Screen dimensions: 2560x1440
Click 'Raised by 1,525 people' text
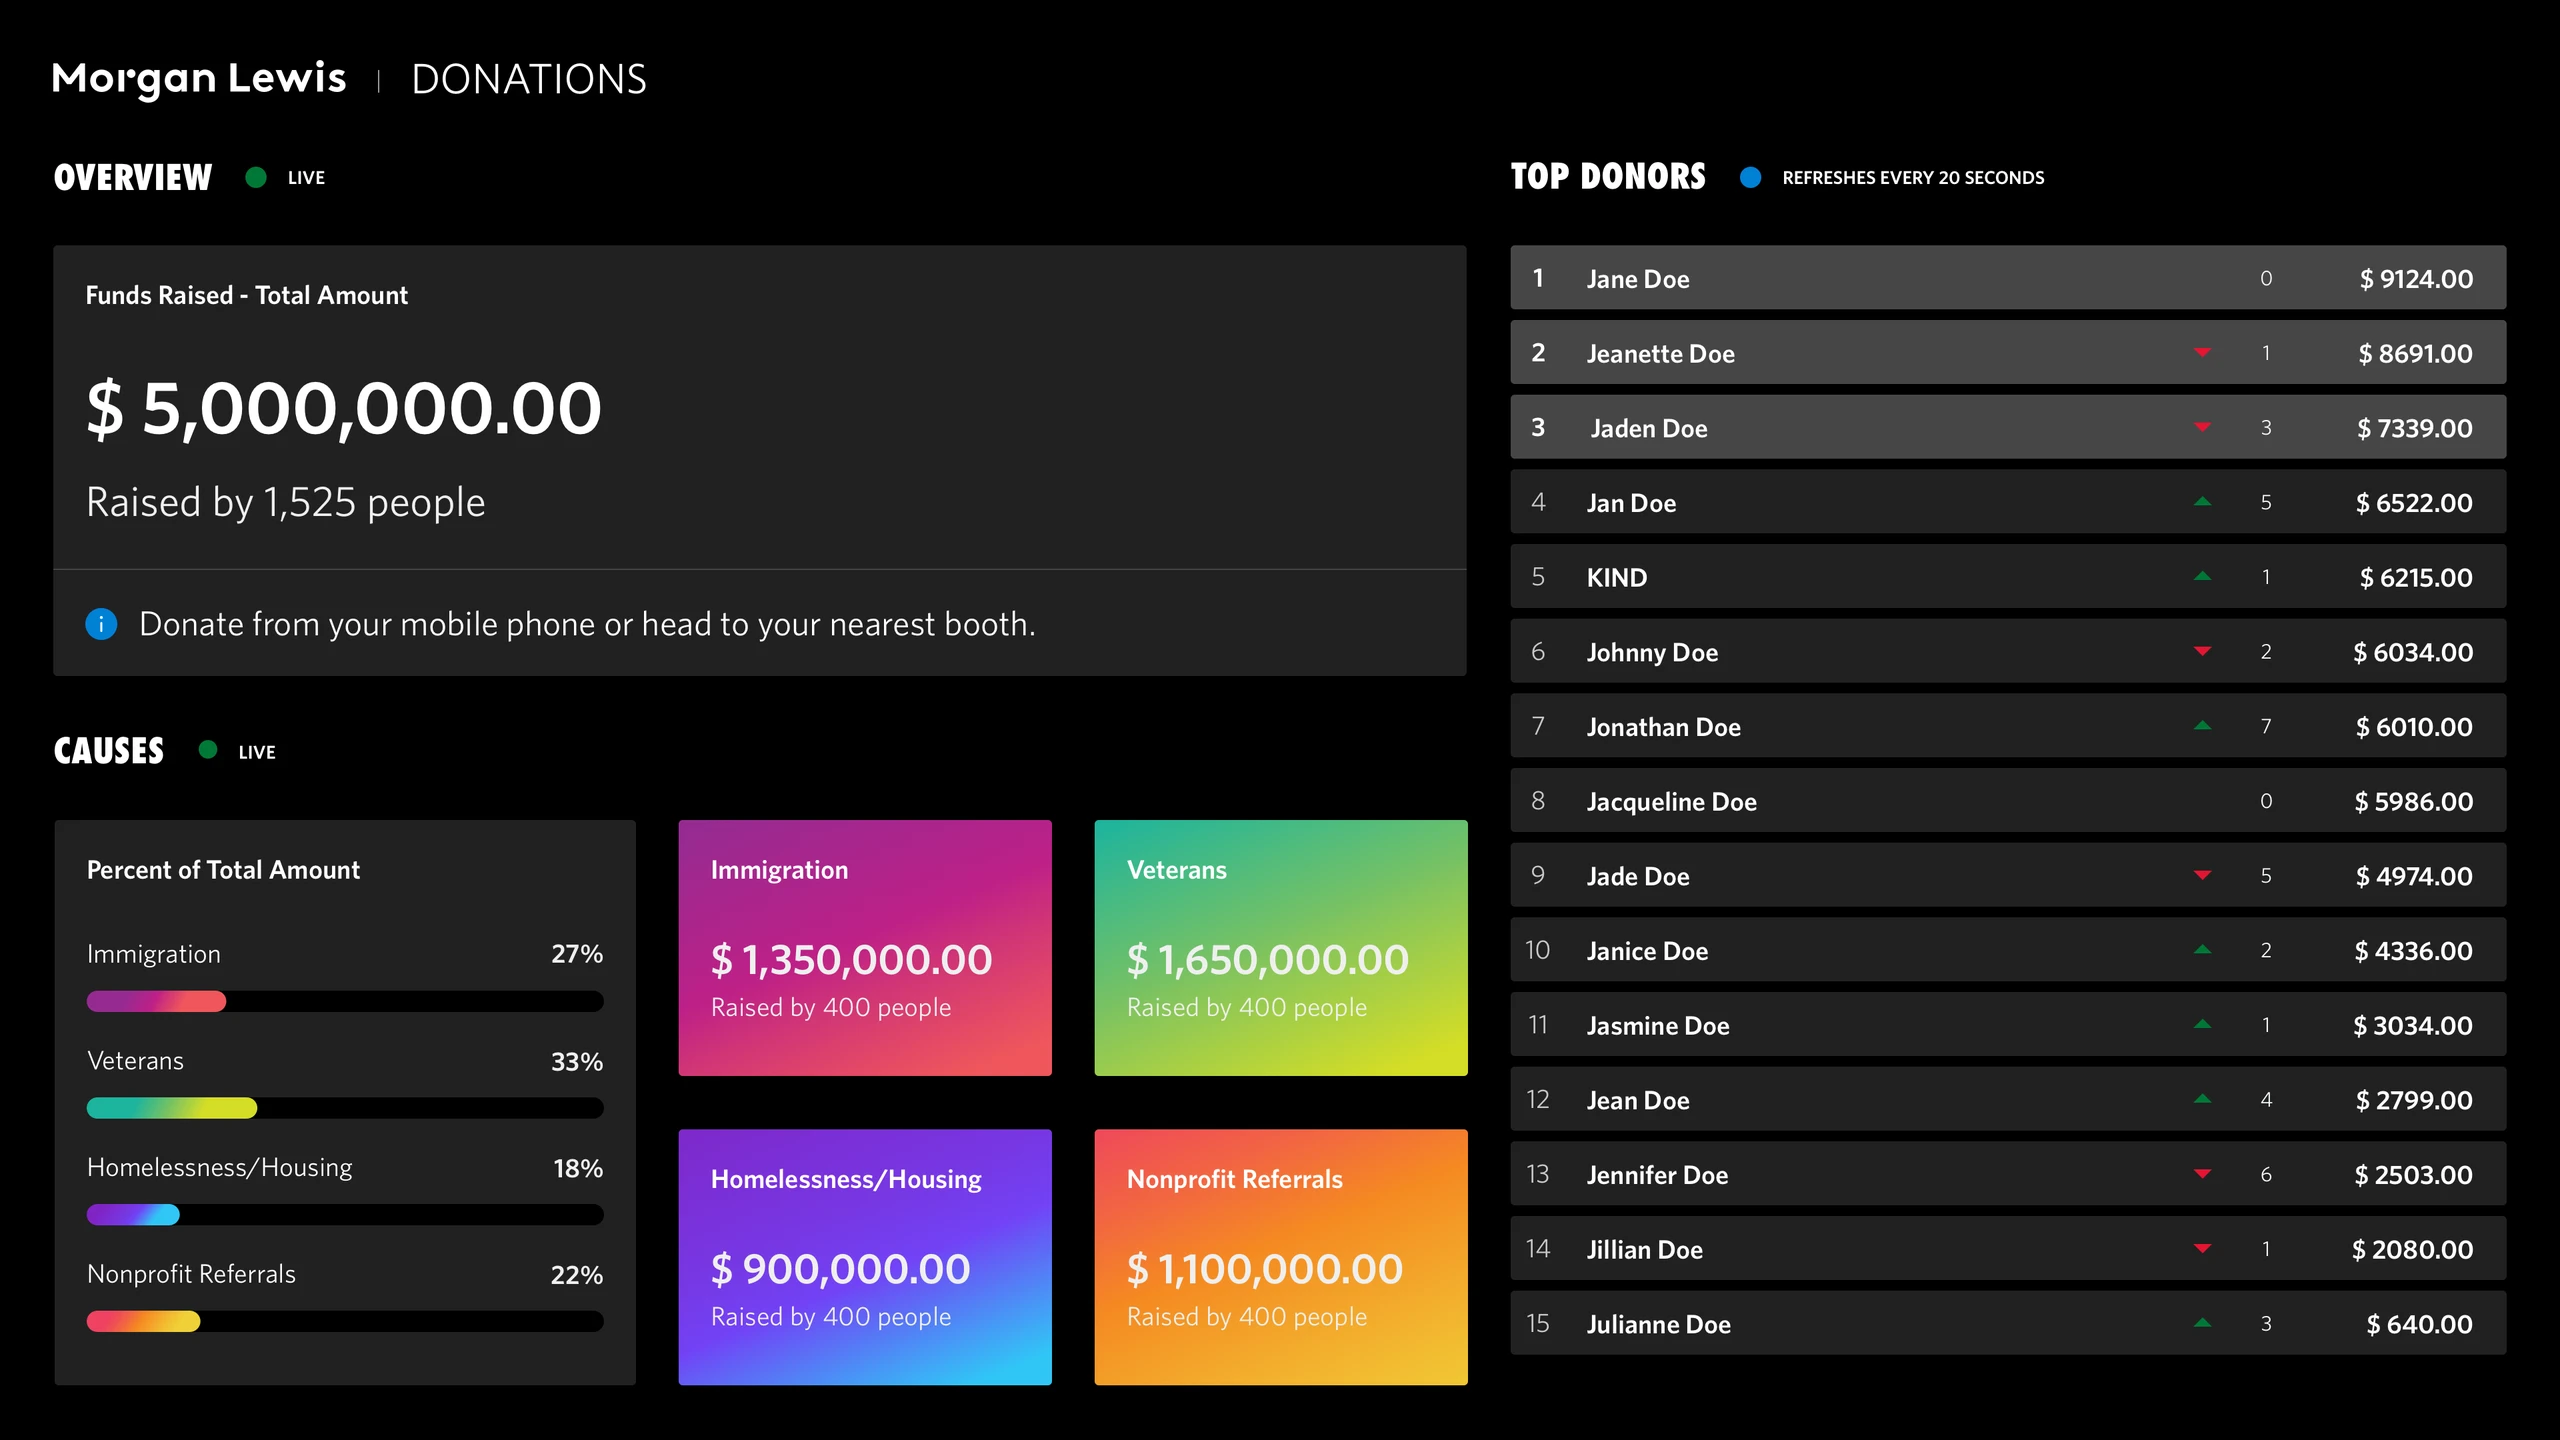[286, 502]
